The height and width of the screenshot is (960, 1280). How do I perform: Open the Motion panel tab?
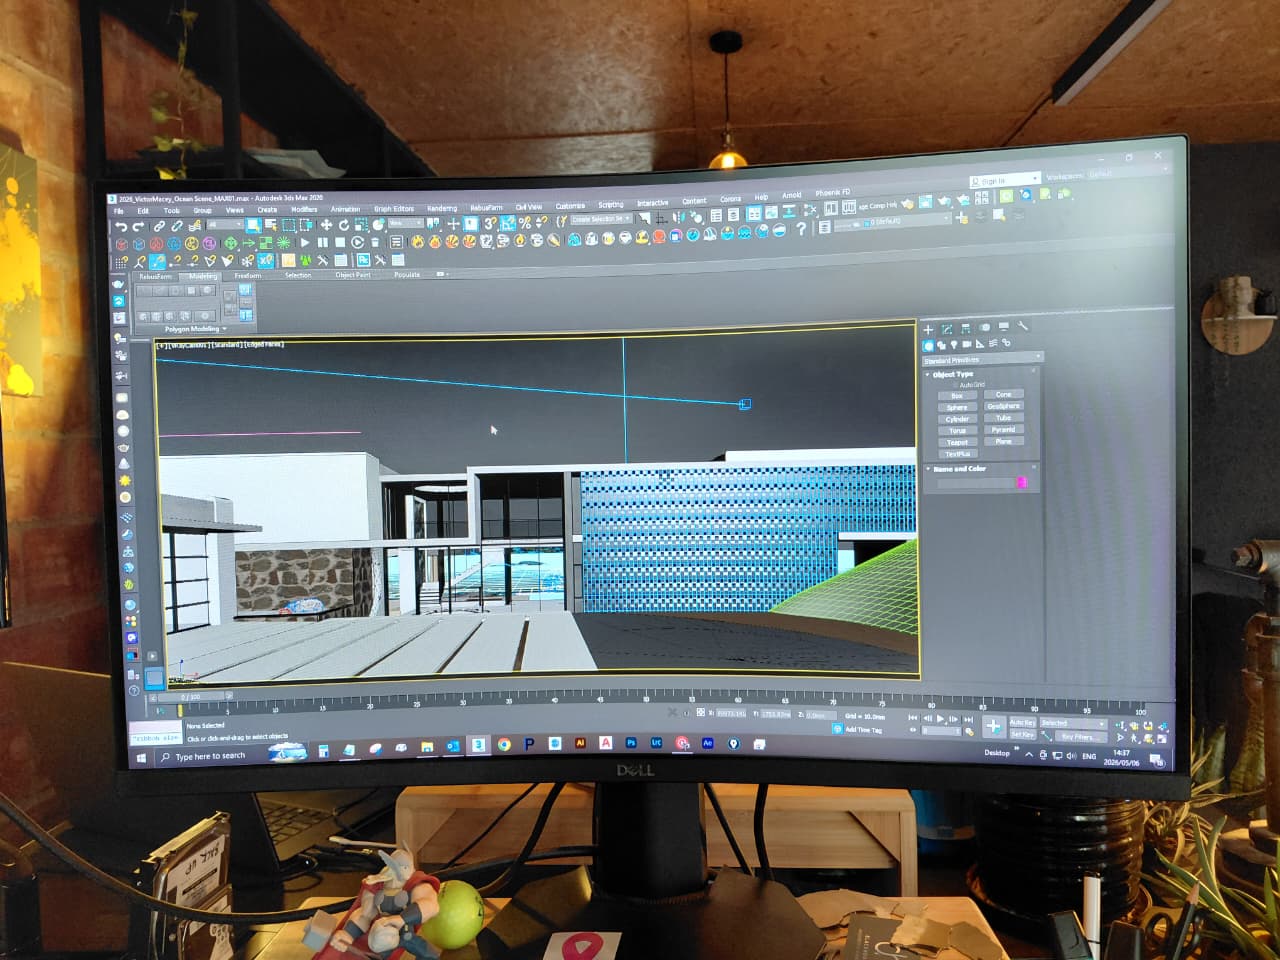(985, 328)
